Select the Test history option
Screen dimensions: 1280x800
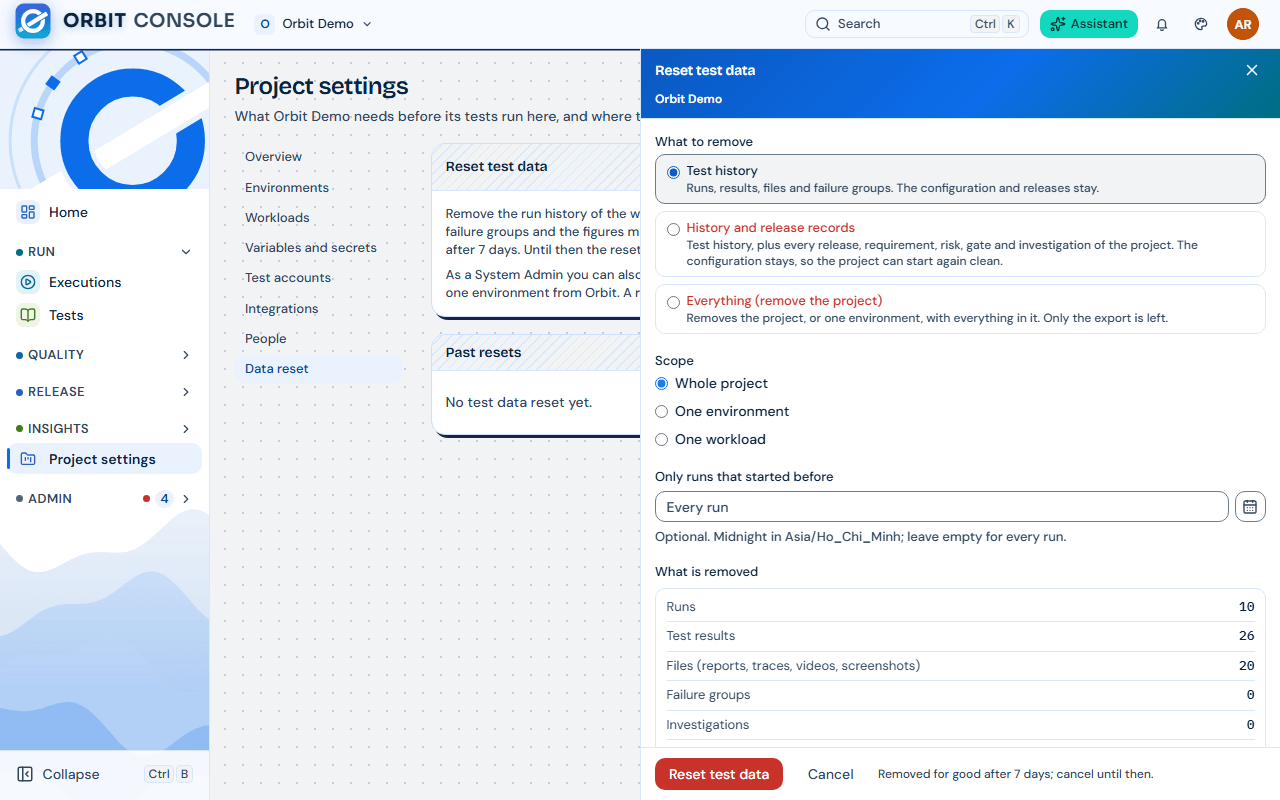pos(960,179)
